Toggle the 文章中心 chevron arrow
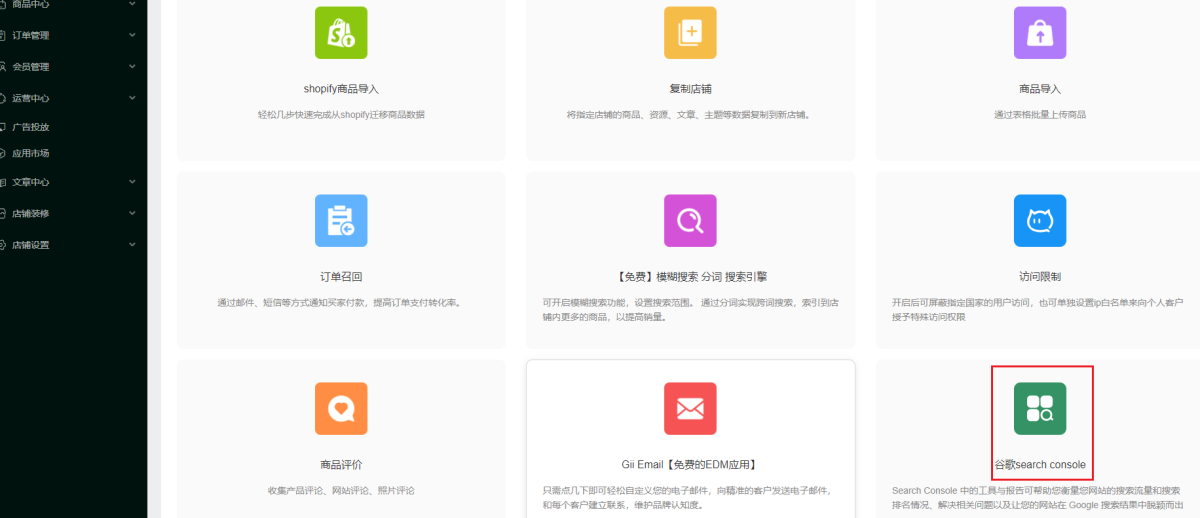 point(132,182)
